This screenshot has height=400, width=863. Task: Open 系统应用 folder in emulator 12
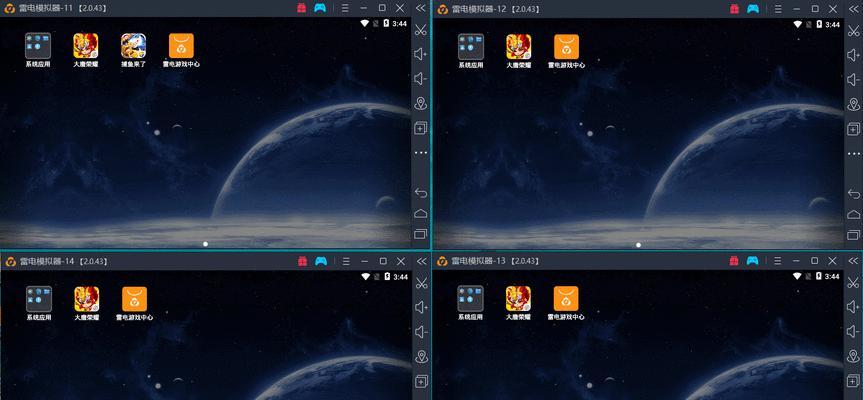tap(471, 46)
